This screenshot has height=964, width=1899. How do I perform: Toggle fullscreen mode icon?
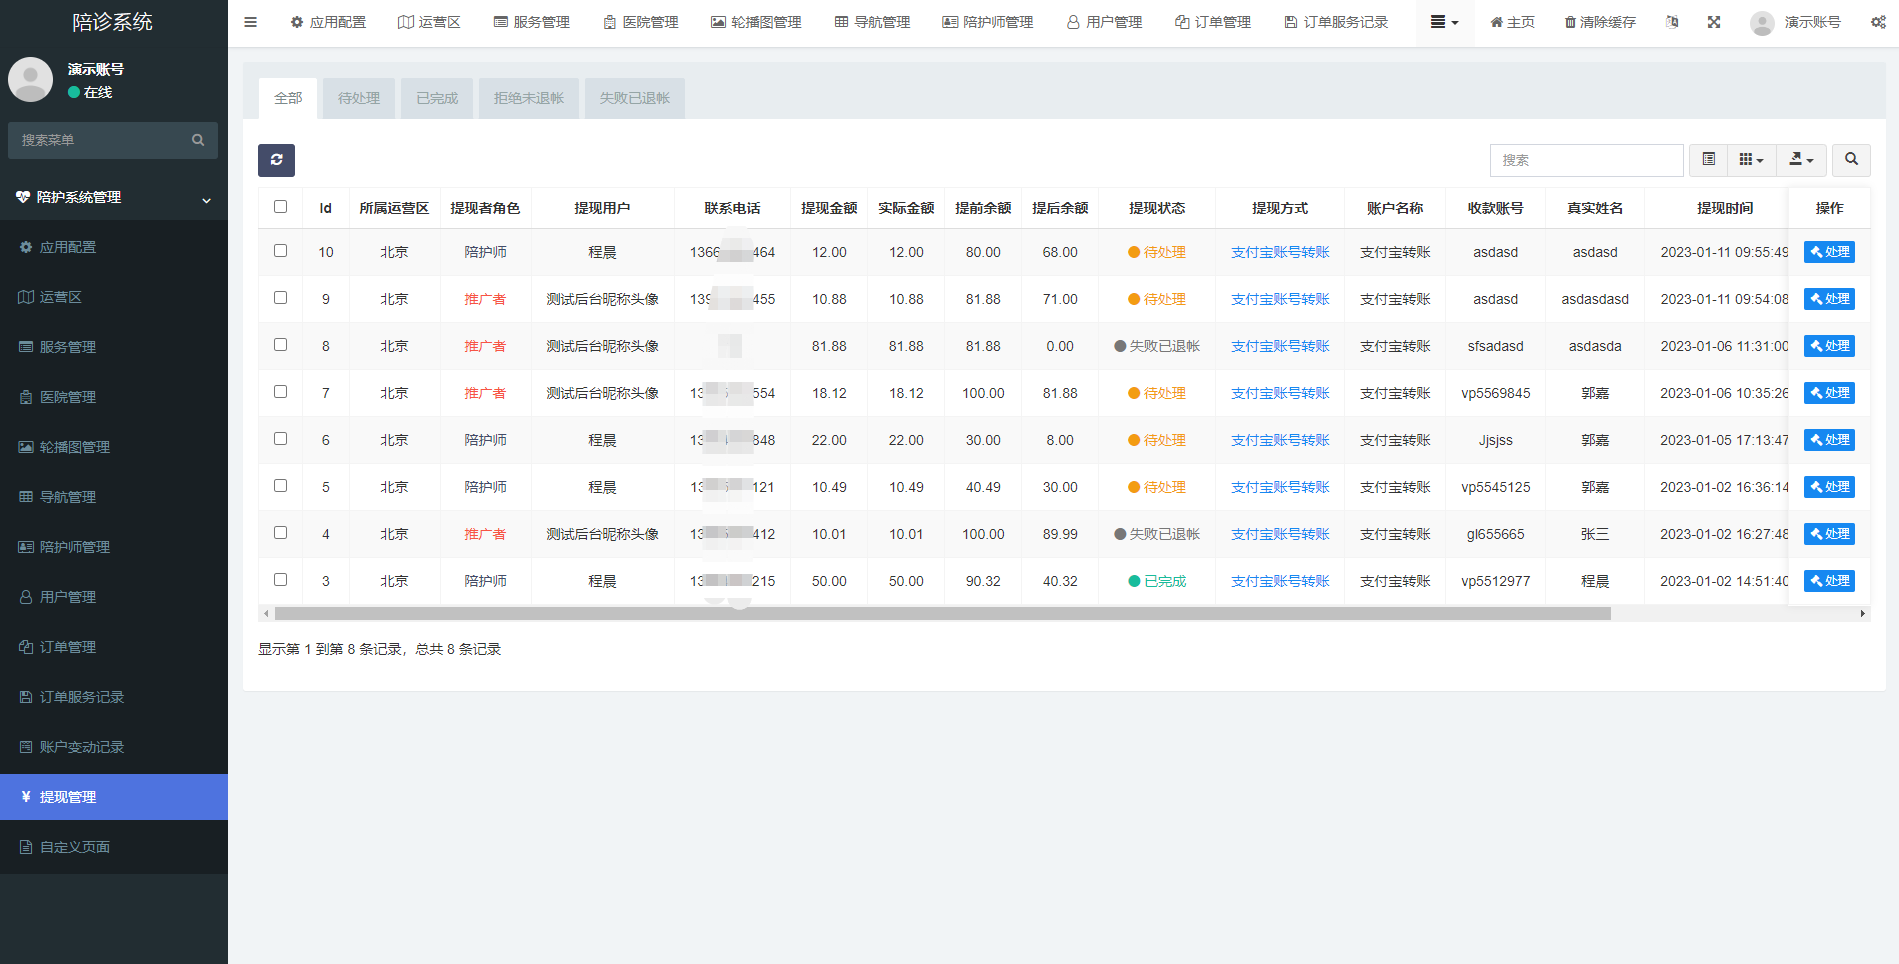point(1714,22)
